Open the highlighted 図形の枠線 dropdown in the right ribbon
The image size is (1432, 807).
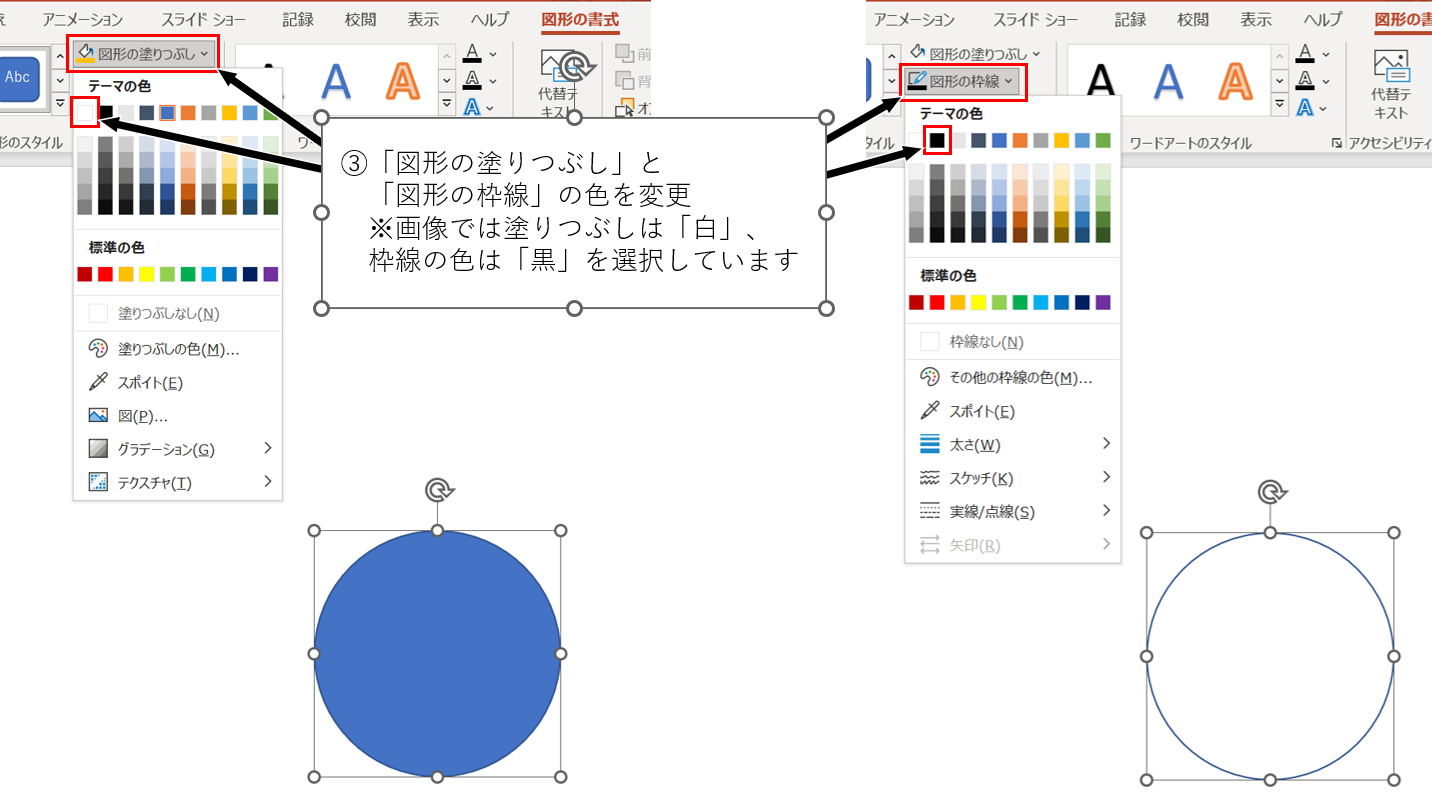pos(964,81)
